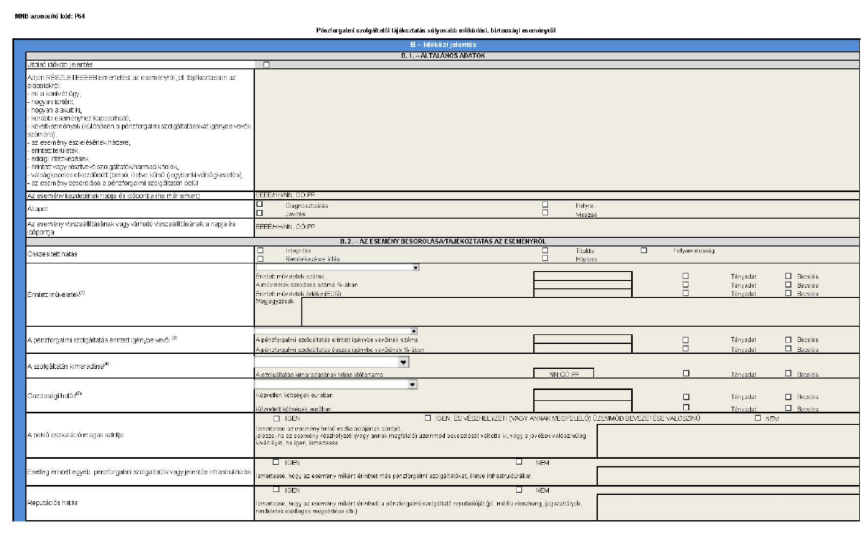This screenshot has height=535, width=868.
Task: Tick Becslés for műveletek értéke (EUR)
Action: 788,293
